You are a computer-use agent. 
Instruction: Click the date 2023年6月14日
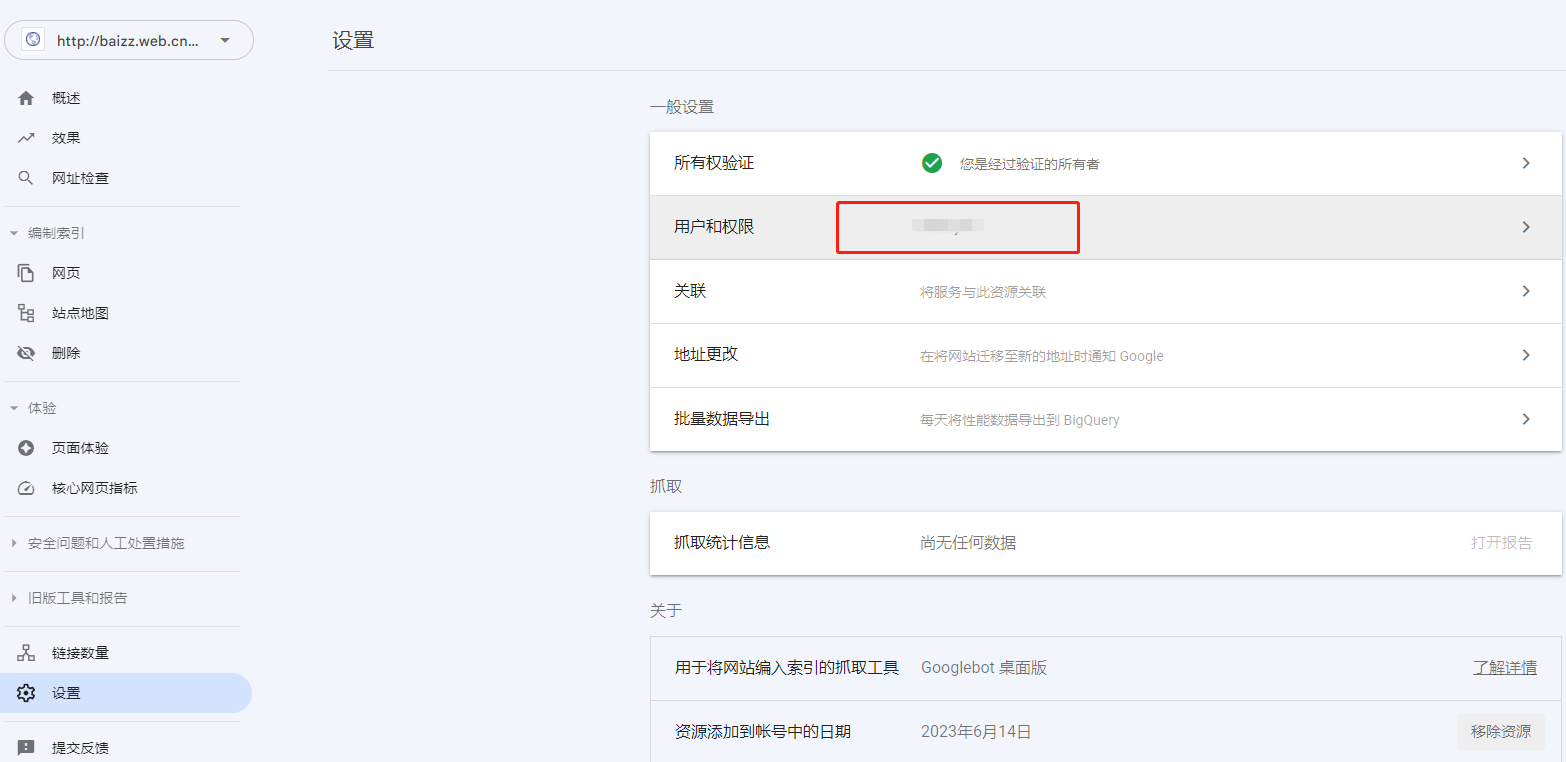[x=975, y=731]
